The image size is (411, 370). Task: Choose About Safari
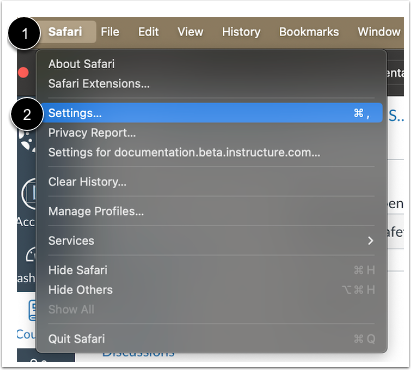[x=211, y=64]
